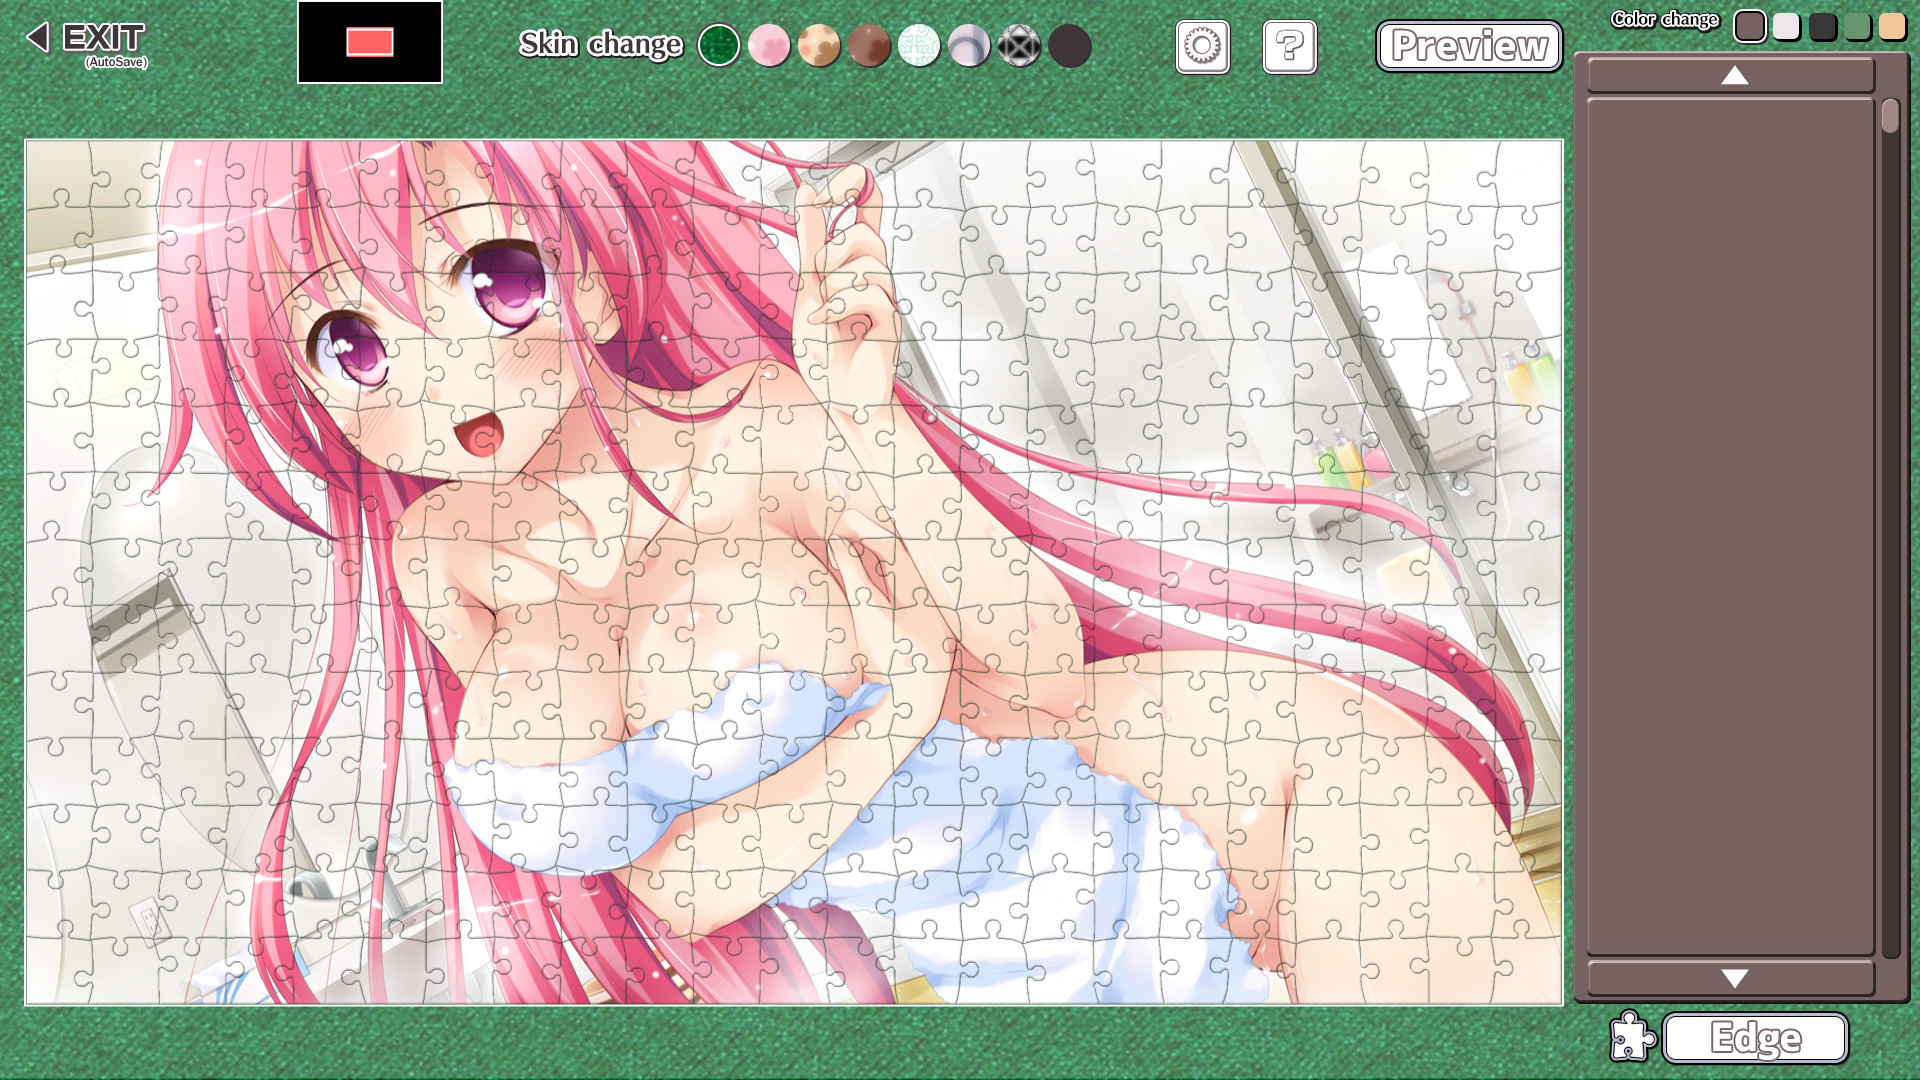Open the settings gear icon
The width and height of the screenshot is (1920, 1080).
pyautogui.click(x=1202, y=46)
